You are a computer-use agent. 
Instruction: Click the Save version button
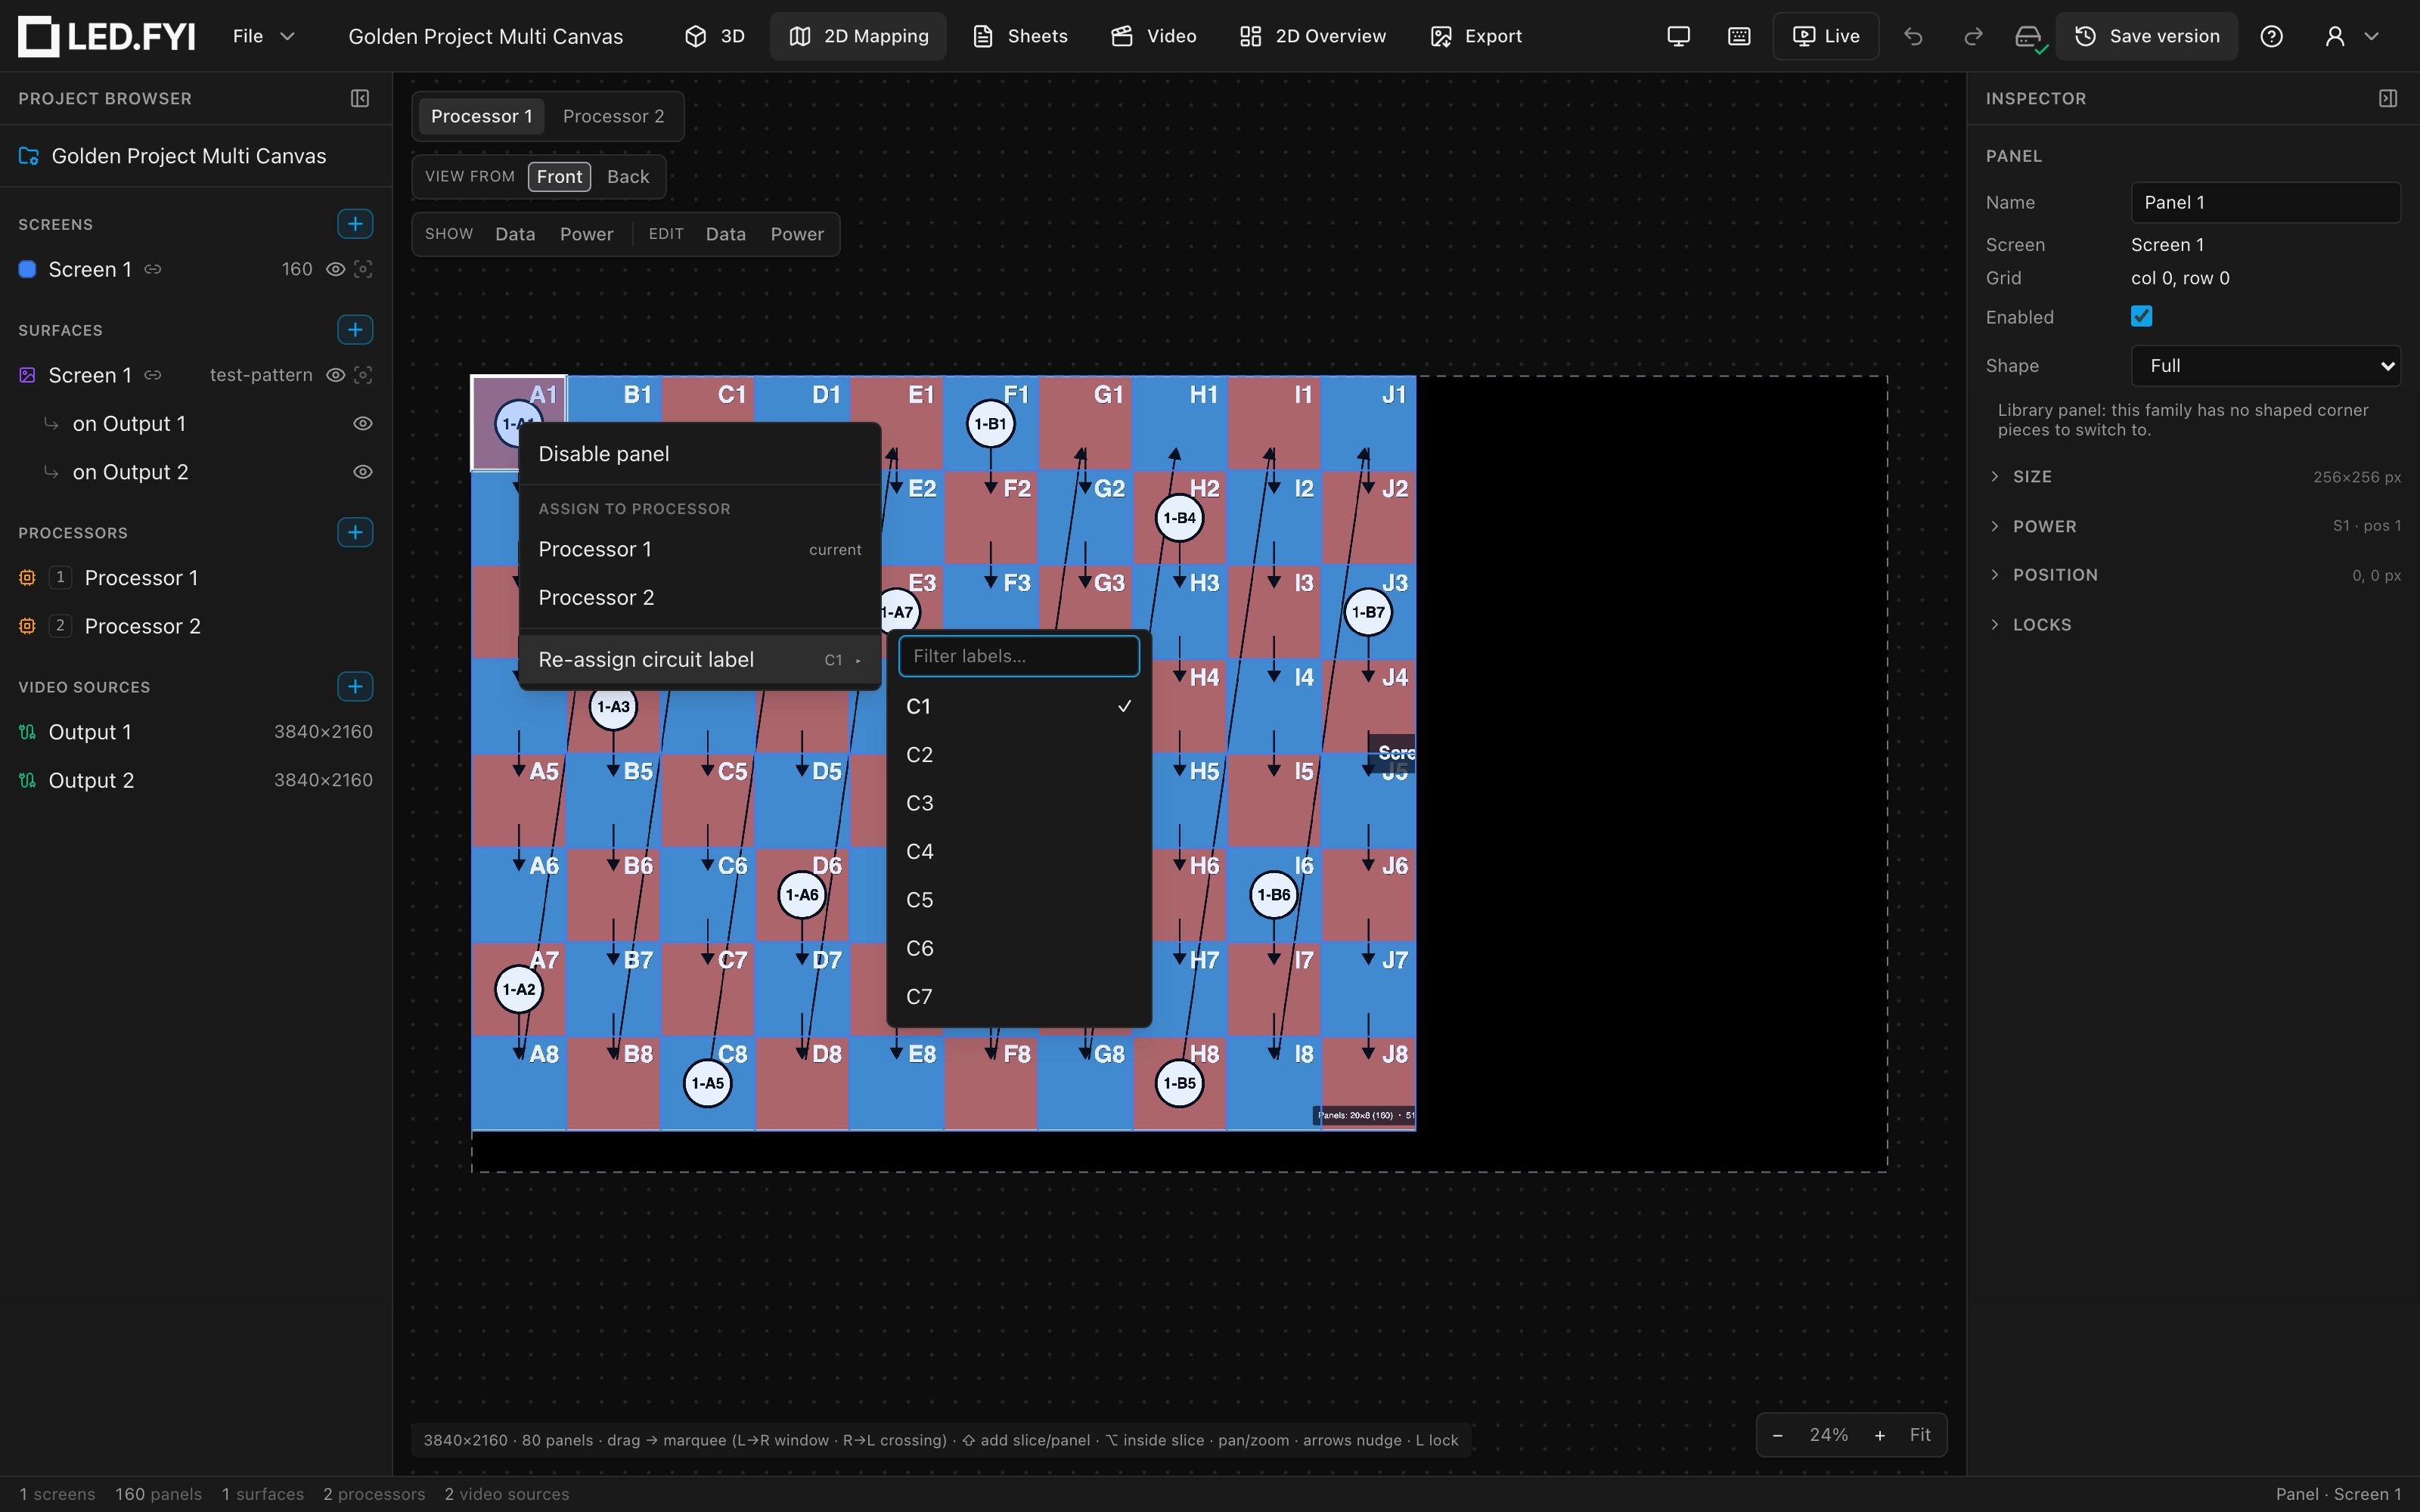coord(2147,36)
